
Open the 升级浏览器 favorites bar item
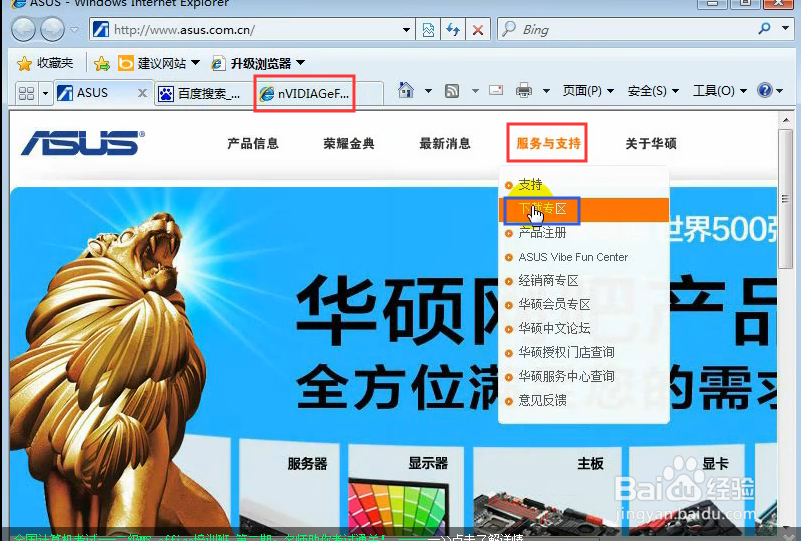[258, 63]
